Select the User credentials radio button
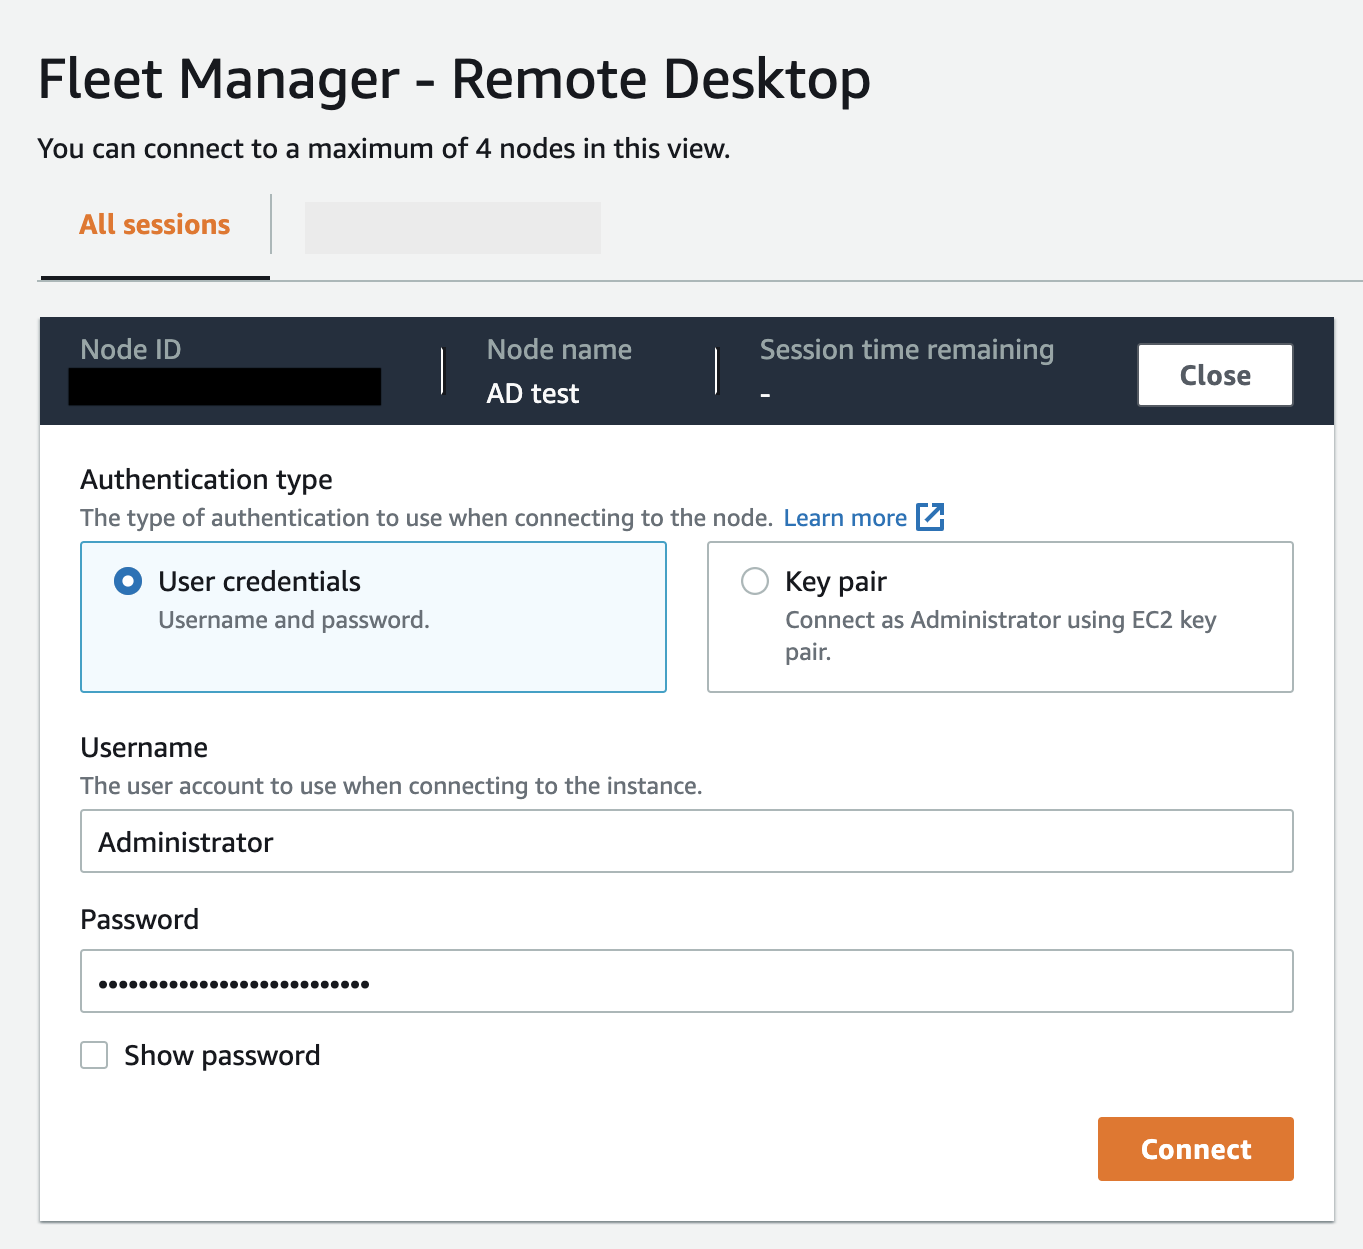The height and width of the screenshot is (1249, 1363). 128,581
